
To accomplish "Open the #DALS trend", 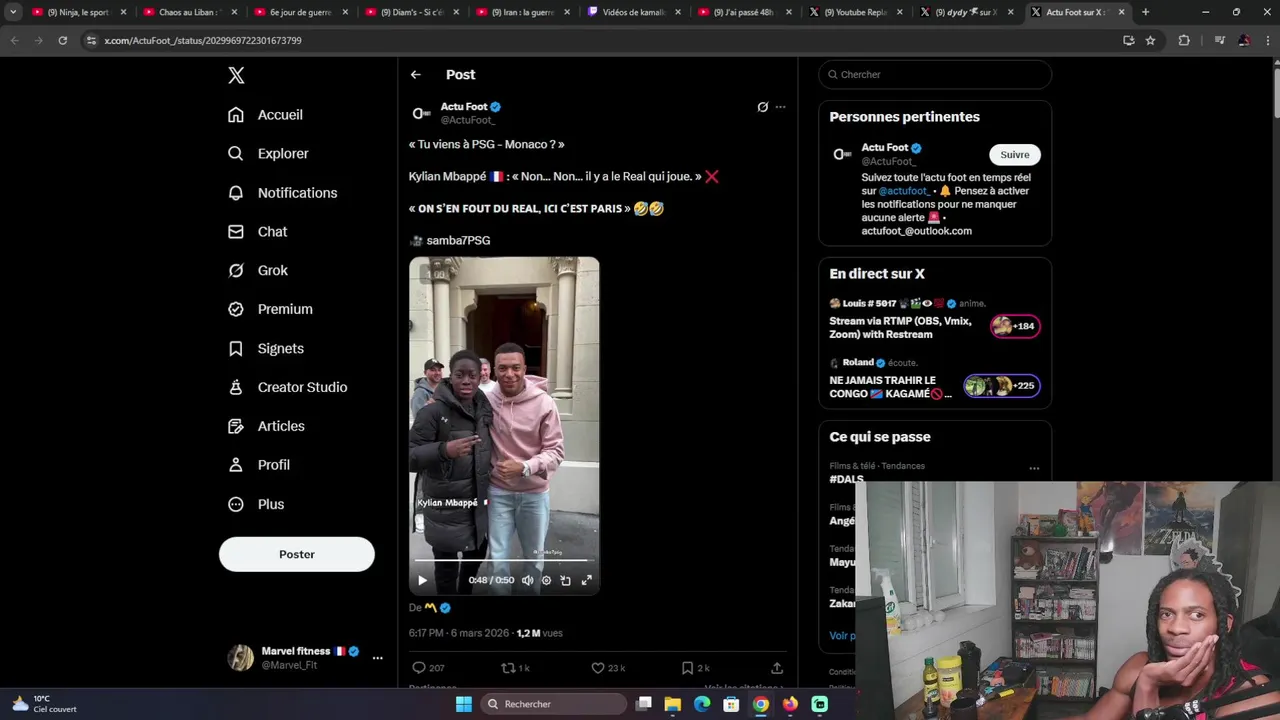I will 846,480.
